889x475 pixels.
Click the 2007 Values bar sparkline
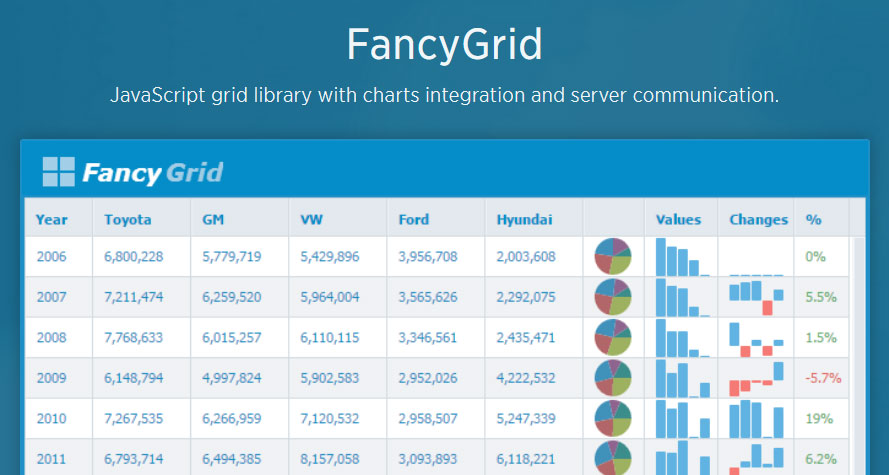pos(683,297)
